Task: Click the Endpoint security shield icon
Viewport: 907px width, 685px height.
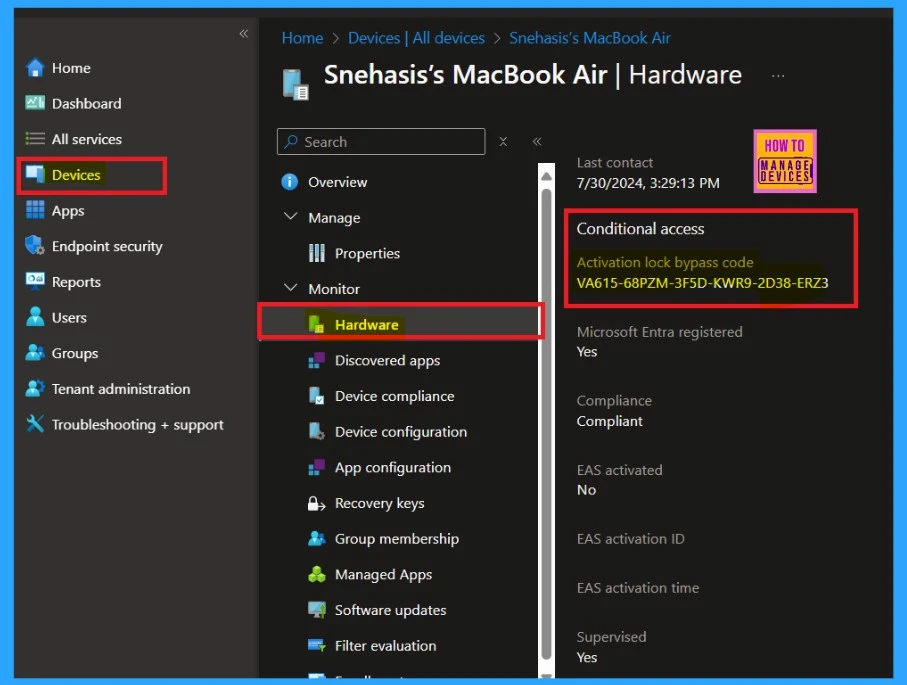Action: 35,246
